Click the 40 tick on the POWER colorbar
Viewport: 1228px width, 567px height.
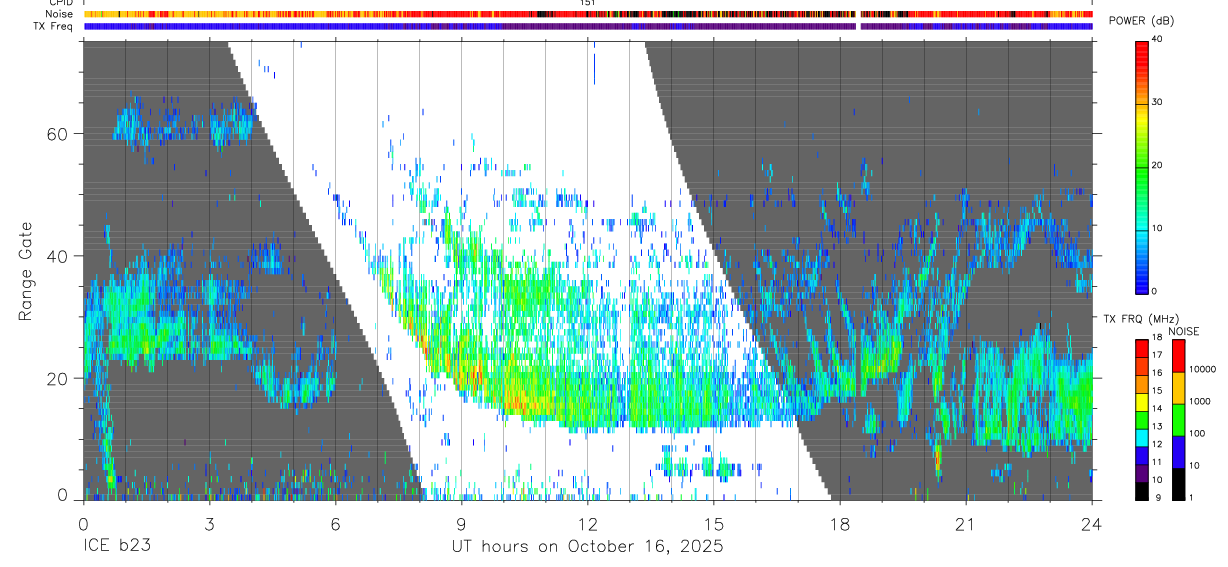pyautogui.click(x=1158, y=39)
